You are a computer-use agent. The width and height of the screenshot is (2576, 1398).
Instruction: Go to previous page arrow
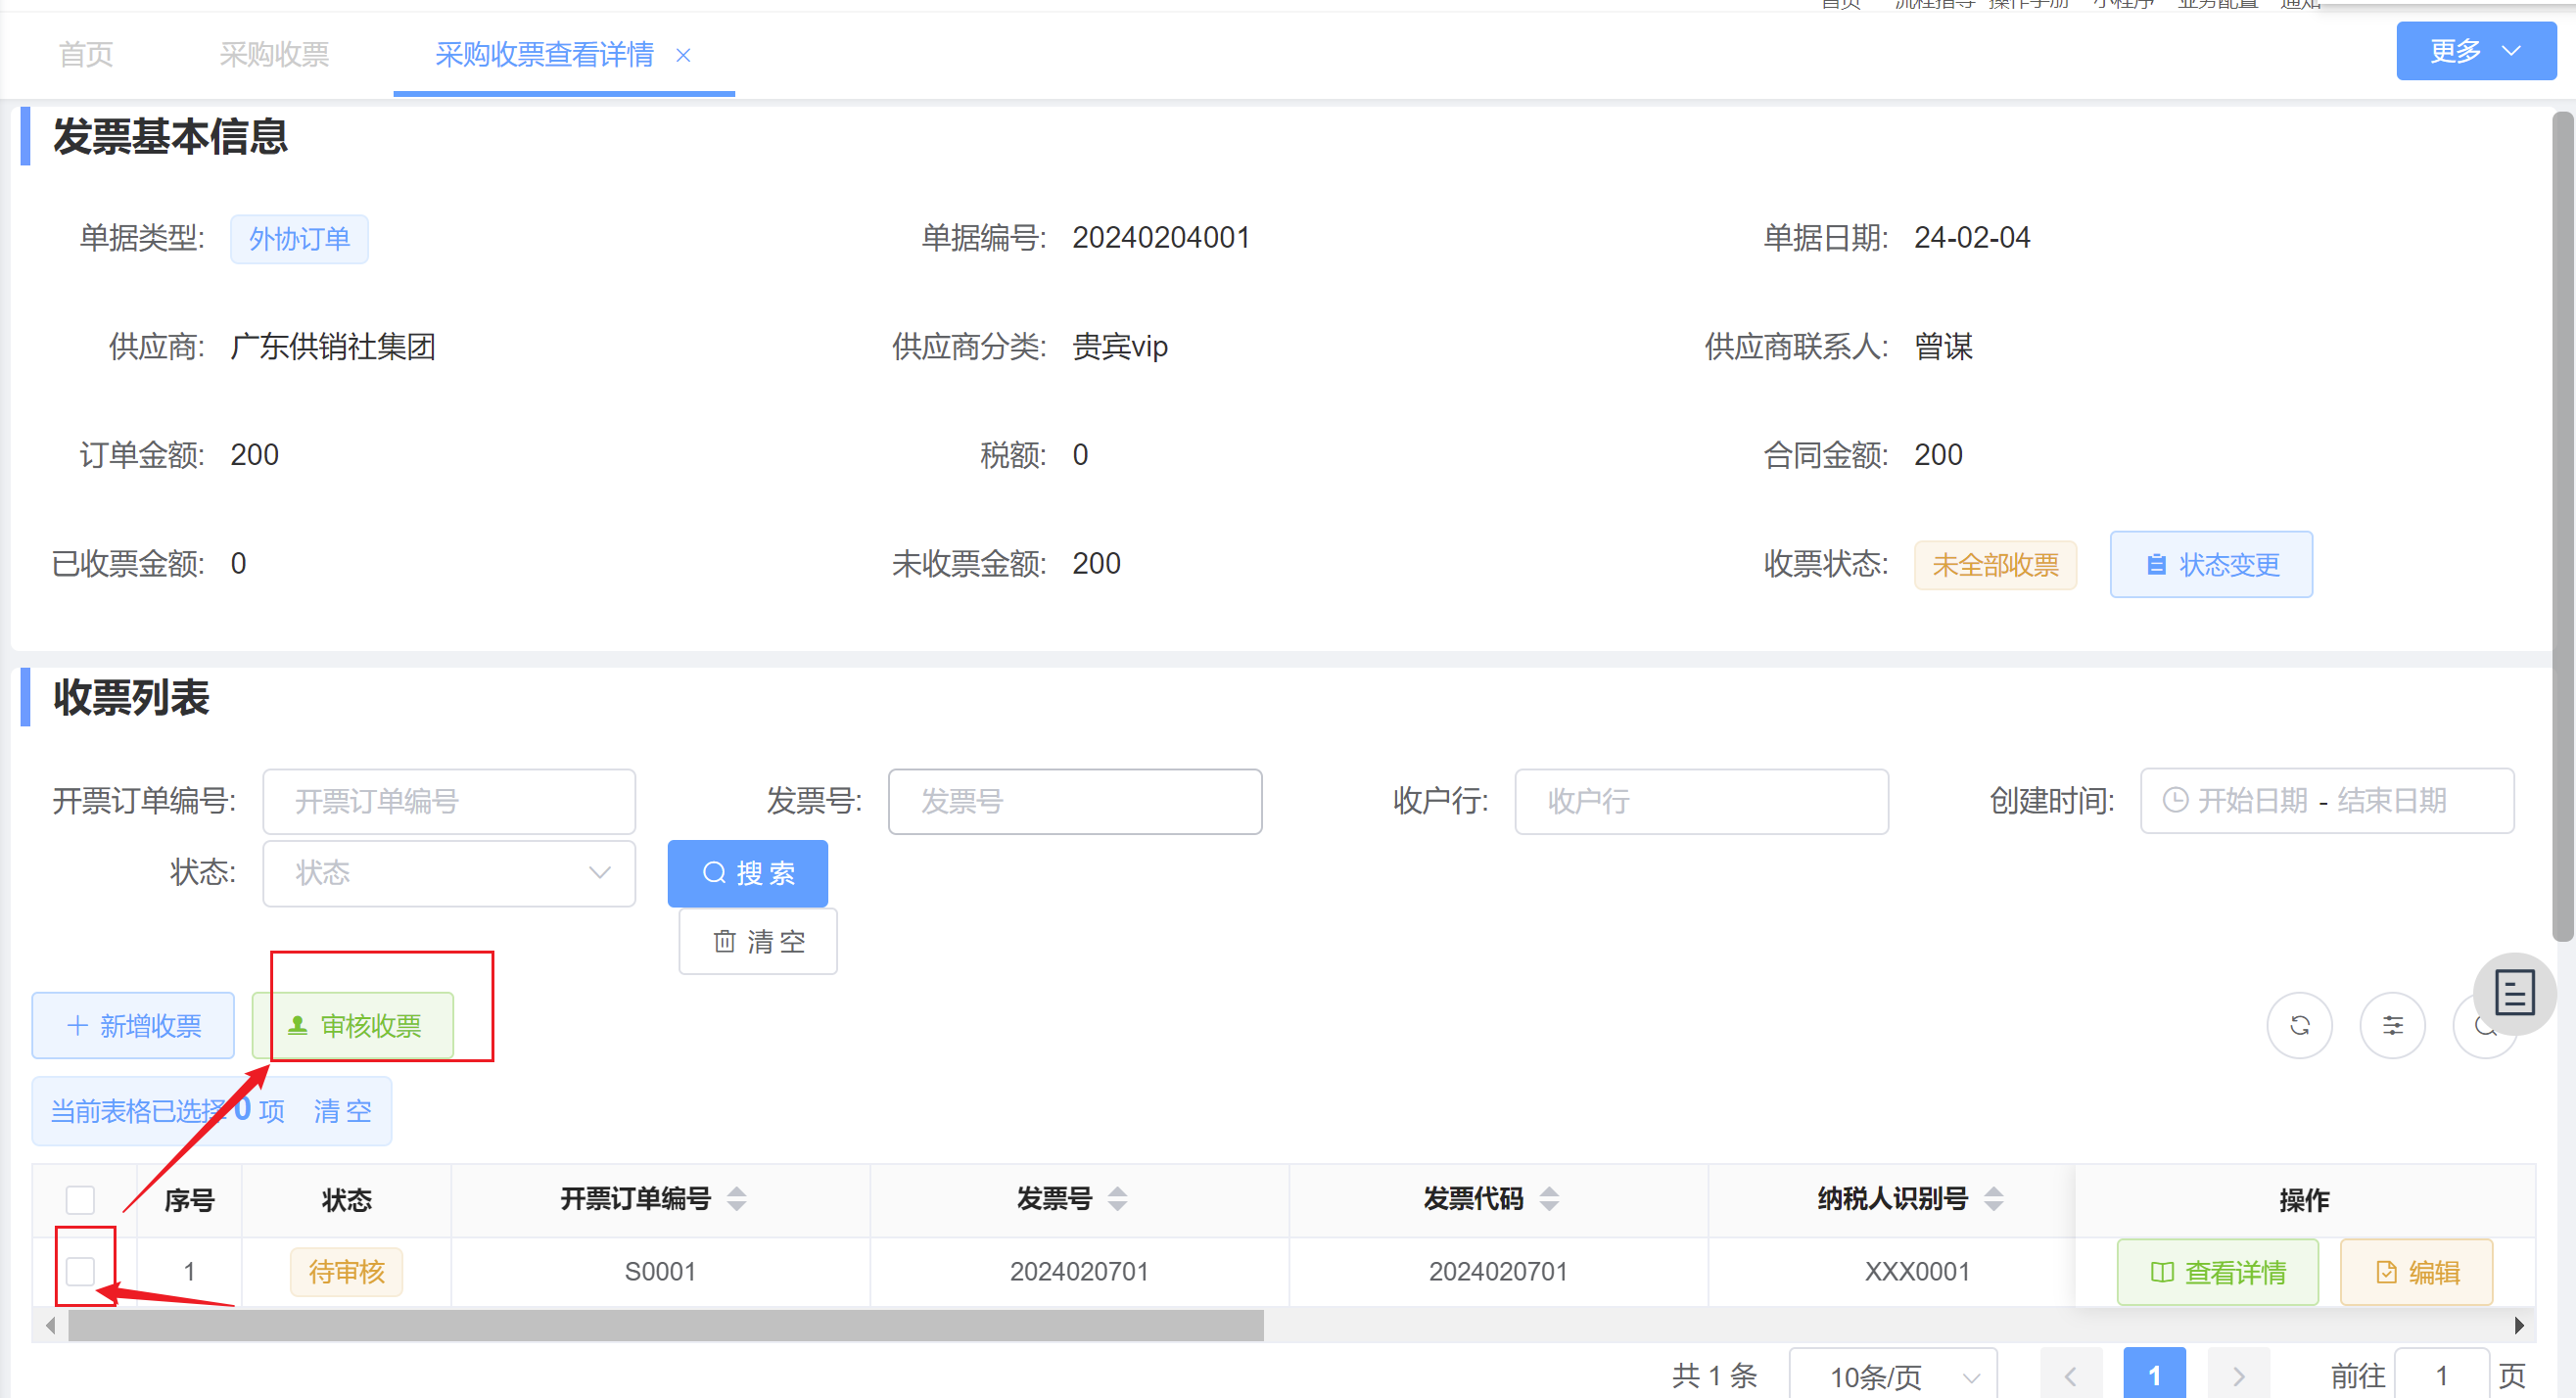pyautogui.click(x=2070, y=1377)
